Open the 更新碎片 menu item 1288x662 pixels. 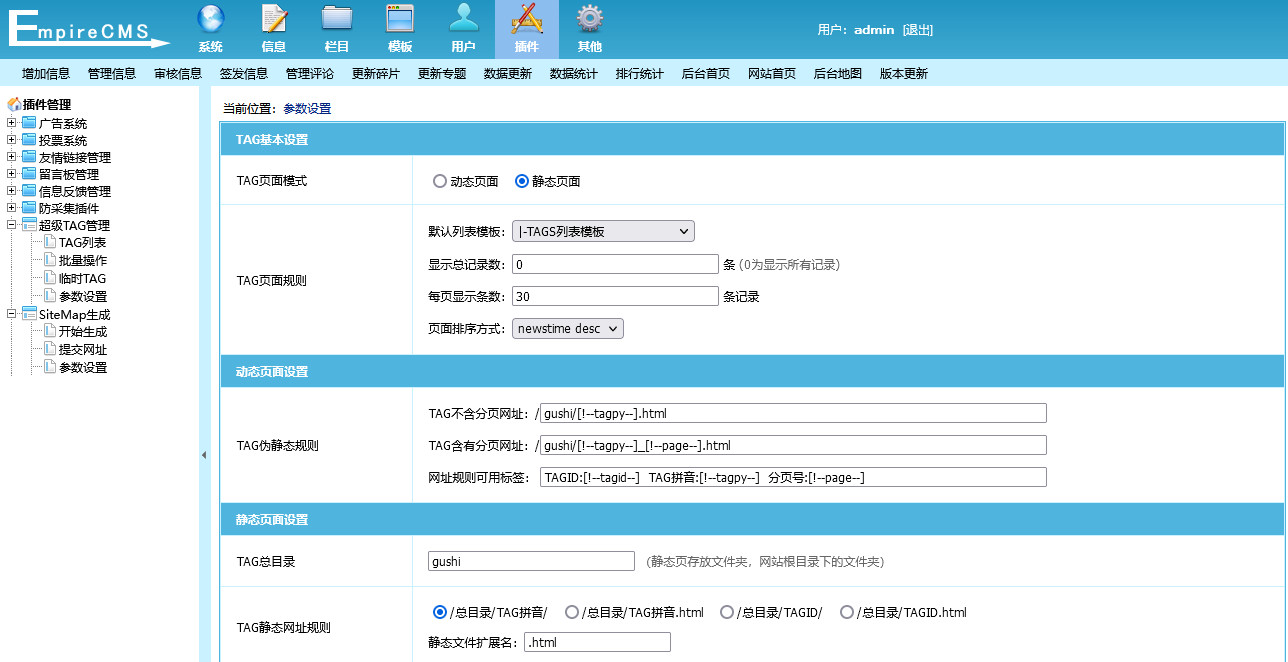pos(376,73)
